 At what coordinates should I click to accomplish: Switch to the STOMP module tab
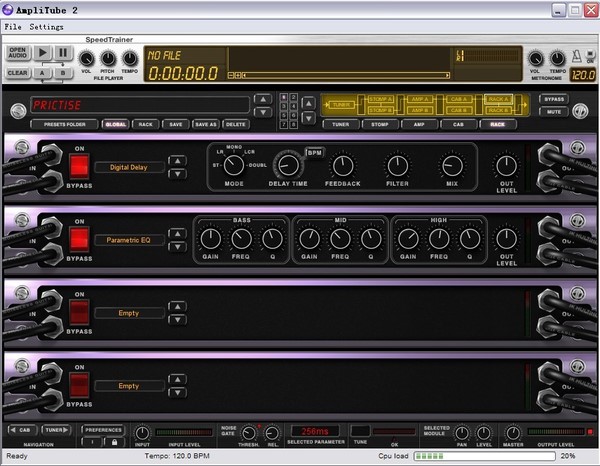coord(380,124)
